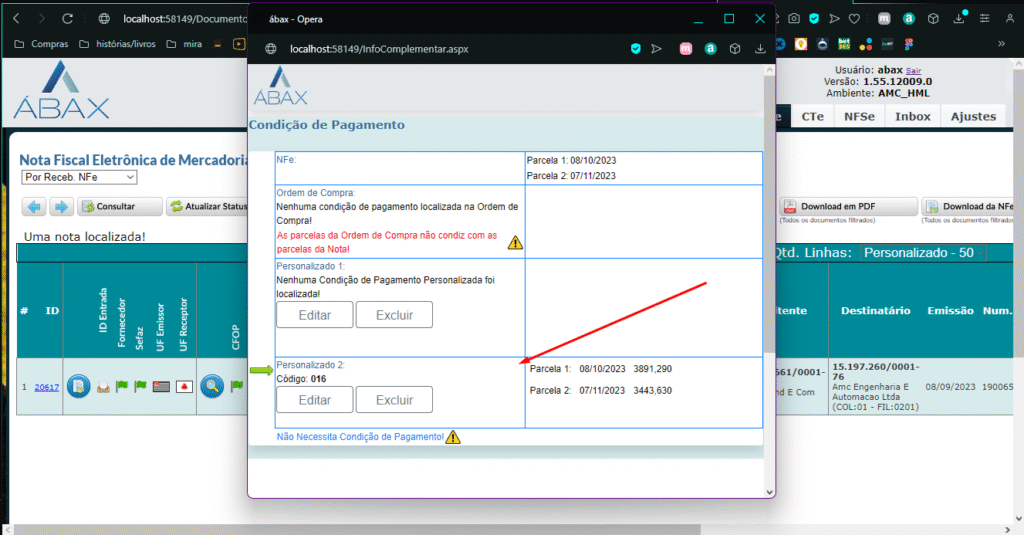Screen dimensions: 1024x535
Task: Click the snapshot camera icon in Opera toolbar
Action: 792,19
